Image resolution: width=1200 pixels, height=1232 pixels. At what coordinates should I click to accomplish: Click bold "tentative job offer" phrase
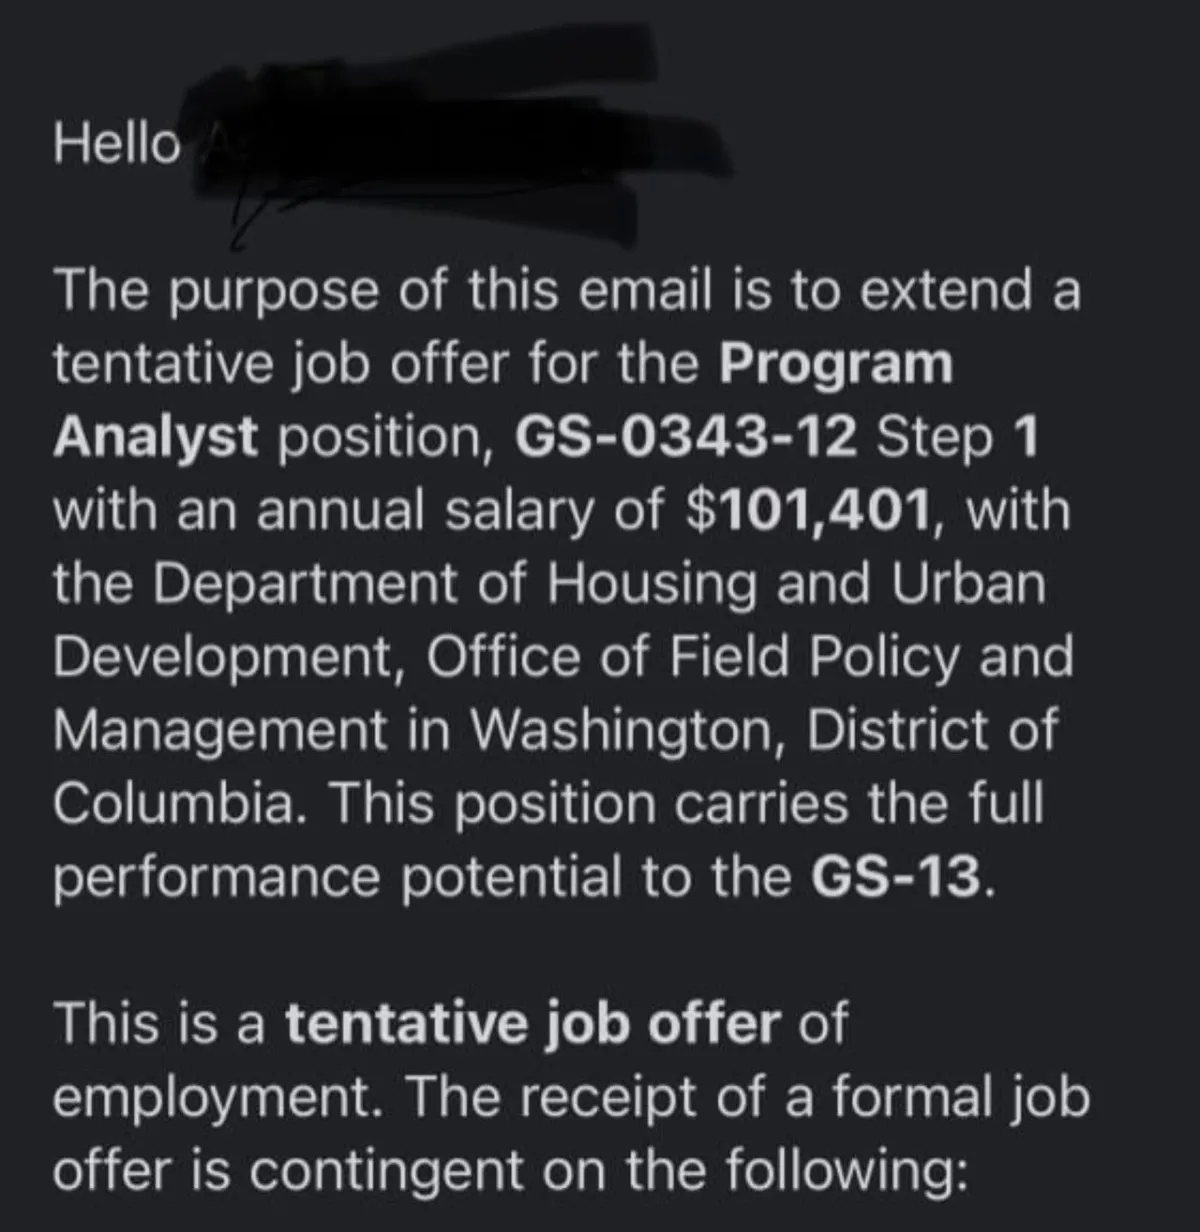click(x=533, y=1025)
